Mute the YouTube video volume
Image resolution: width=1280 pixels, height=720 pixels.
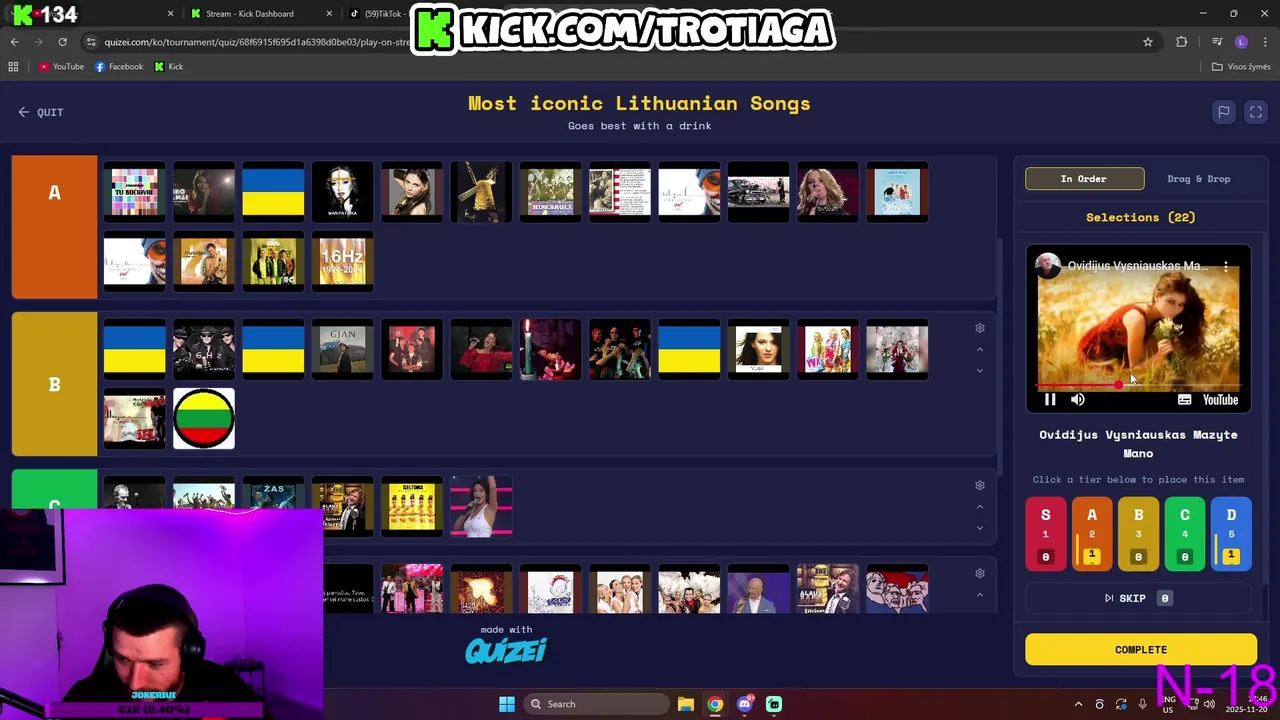tap(1078, 400)
